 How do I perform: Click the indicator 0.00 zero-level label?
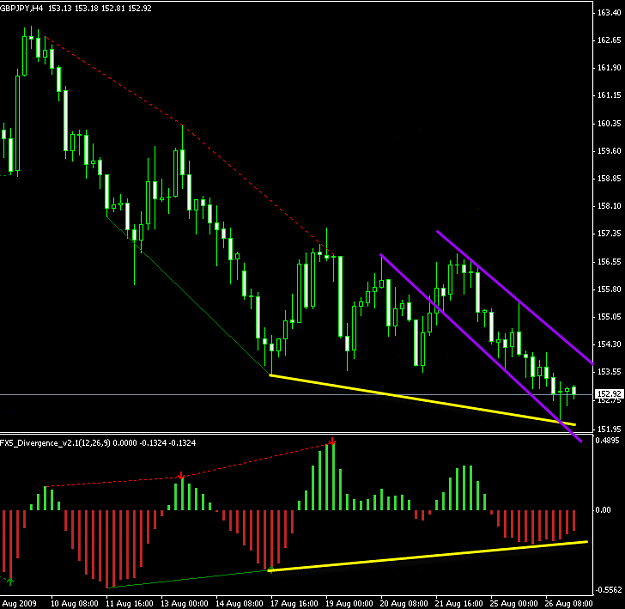tap(603, 510)
